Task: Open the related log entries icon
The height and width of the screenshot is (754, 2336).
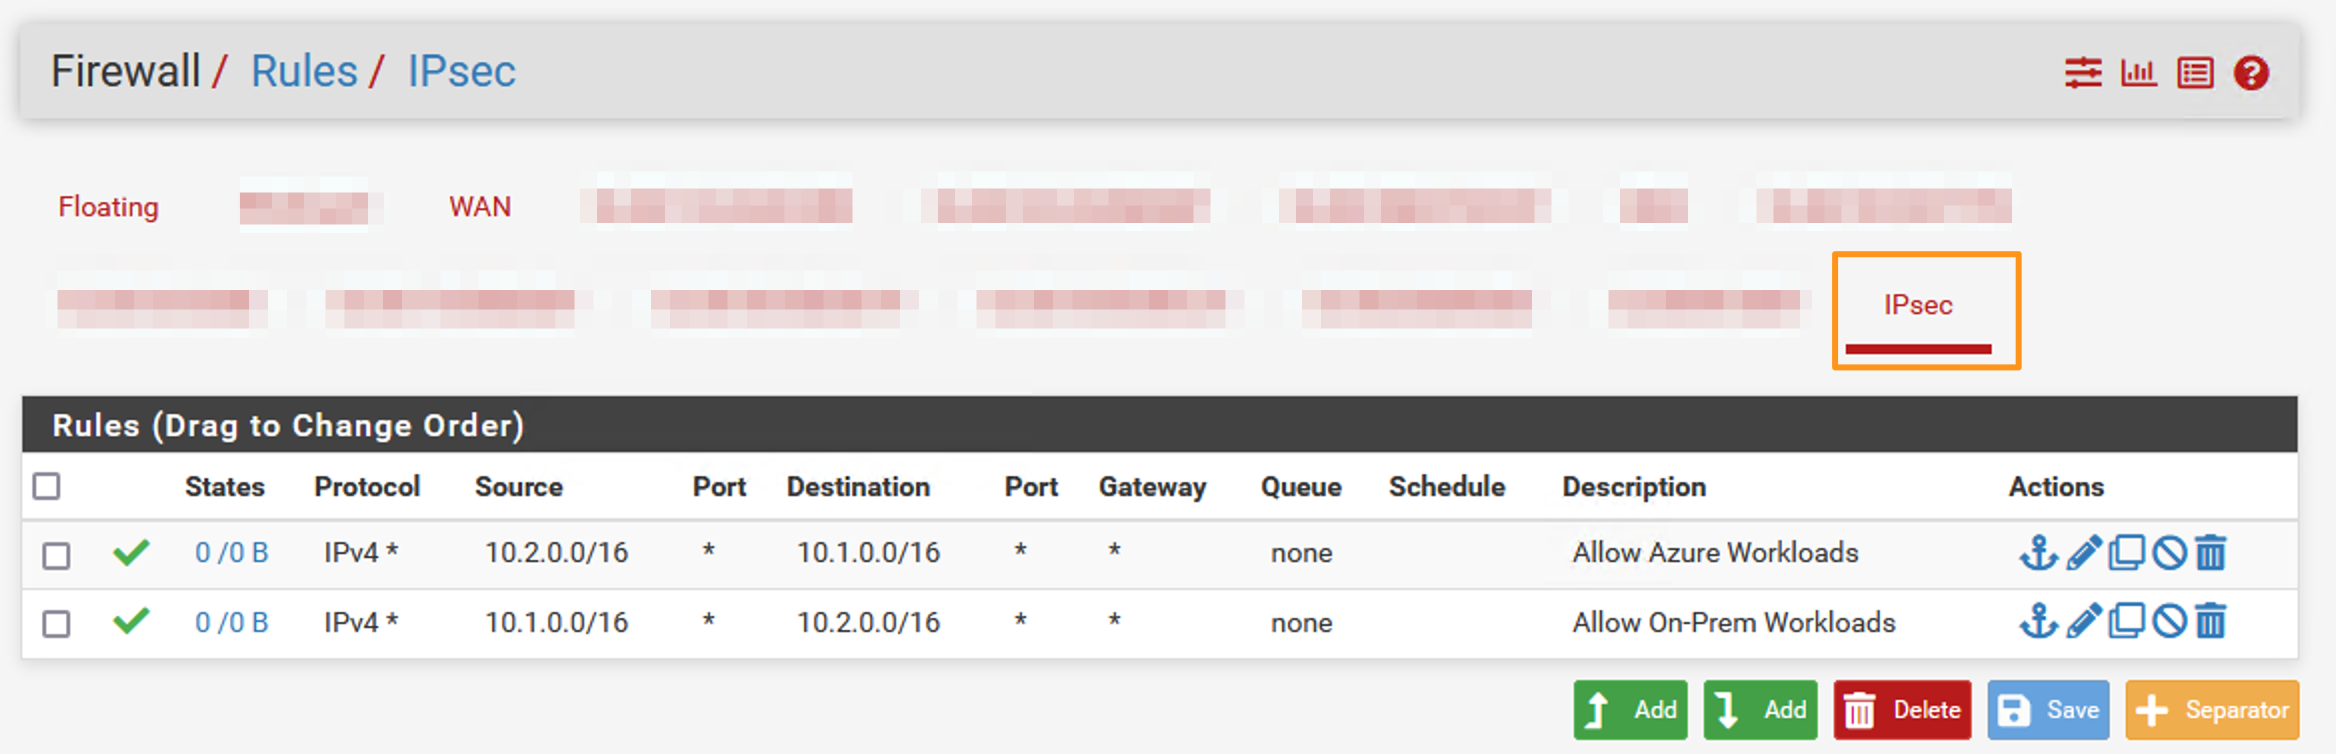Action: tap(2195, 73)
